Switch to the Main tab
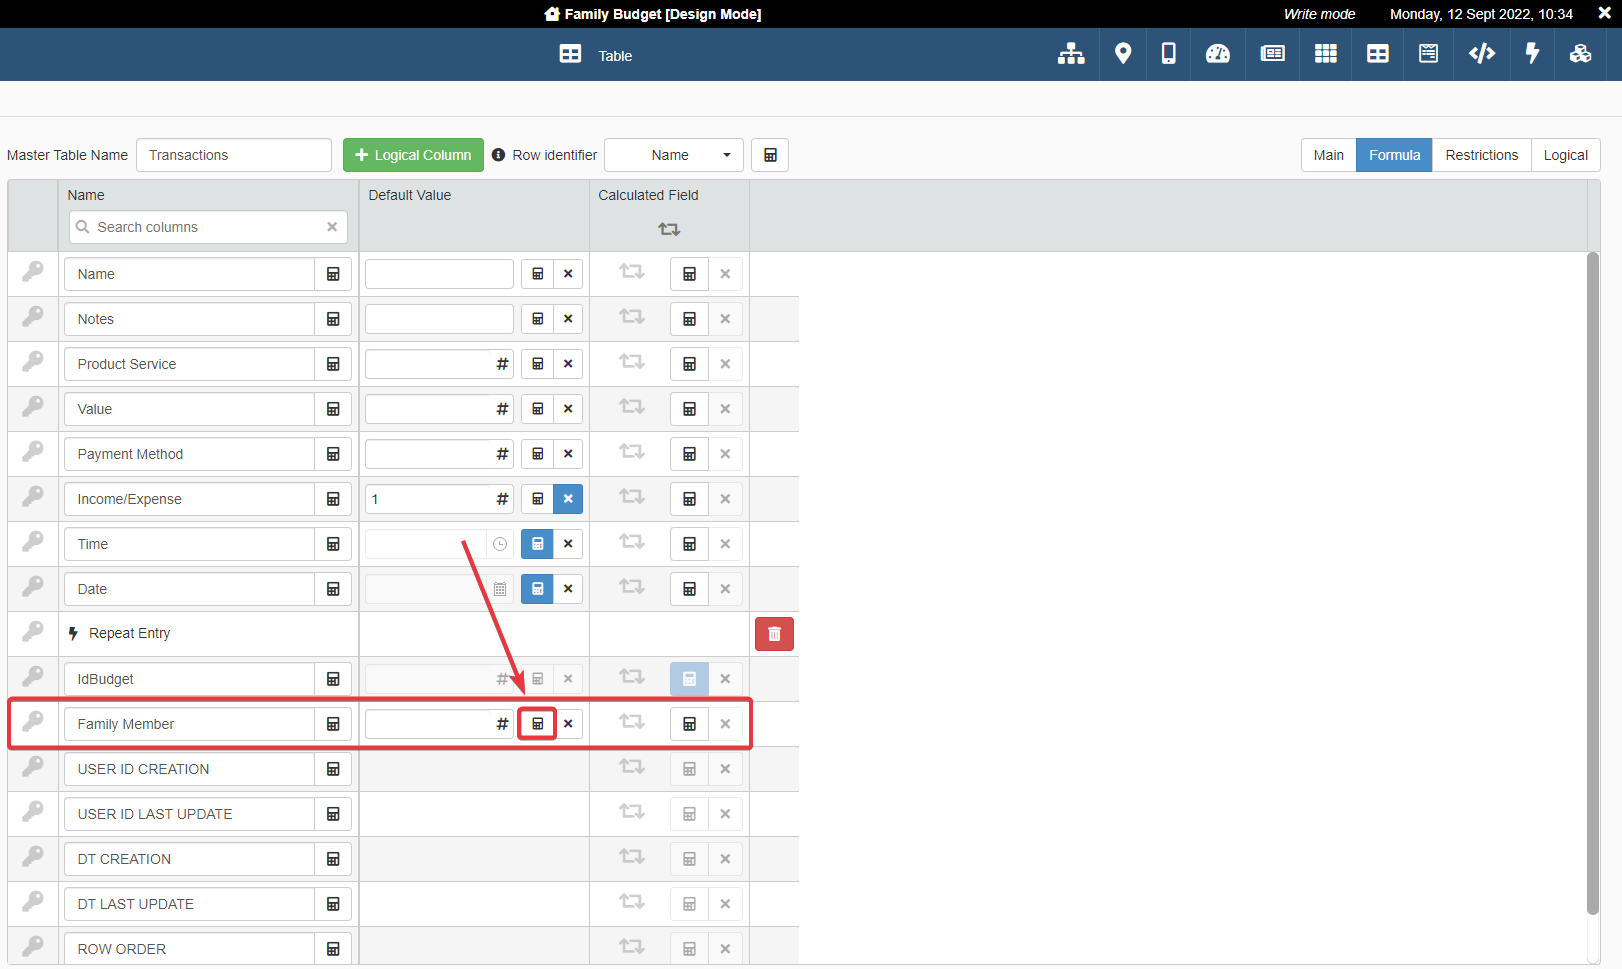This screenshot has height=969, width=1622. pyautogui.click(x=1328, y=155)
